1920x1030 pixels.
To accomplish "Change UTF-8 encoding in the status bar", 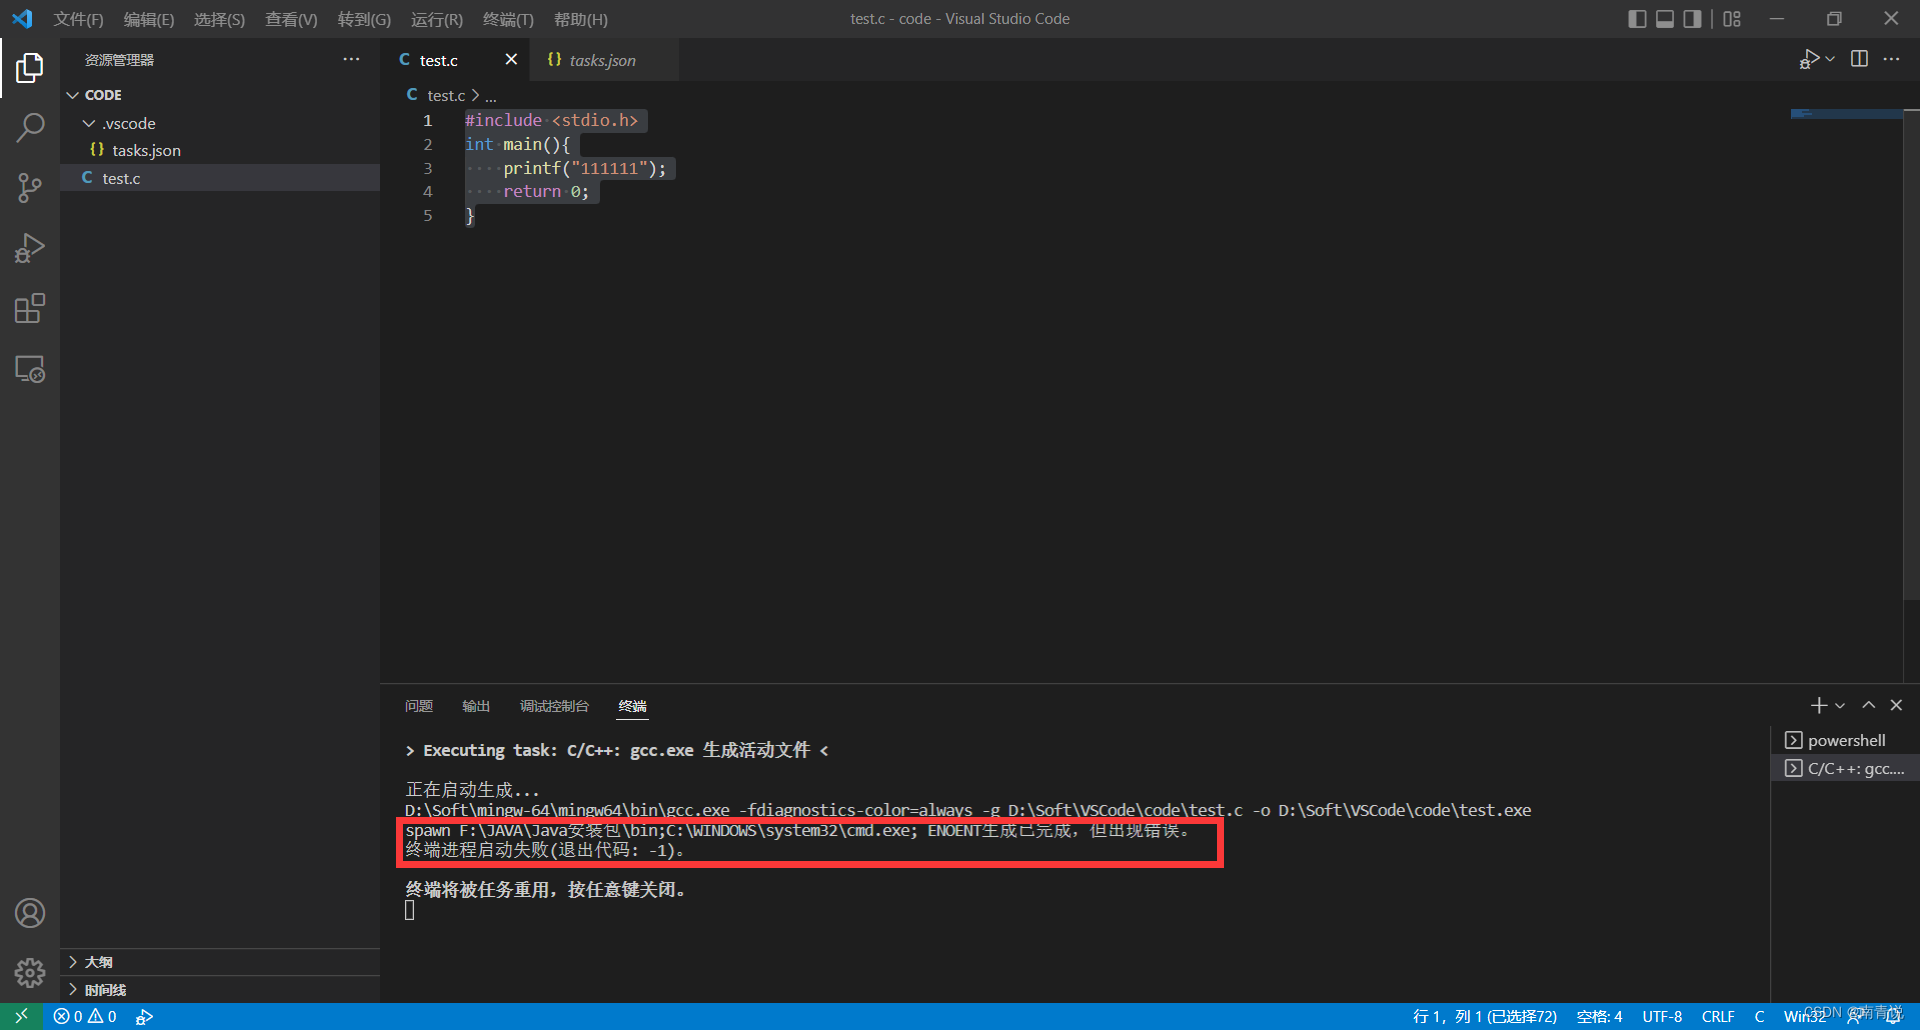I will click(1662, 1016).
